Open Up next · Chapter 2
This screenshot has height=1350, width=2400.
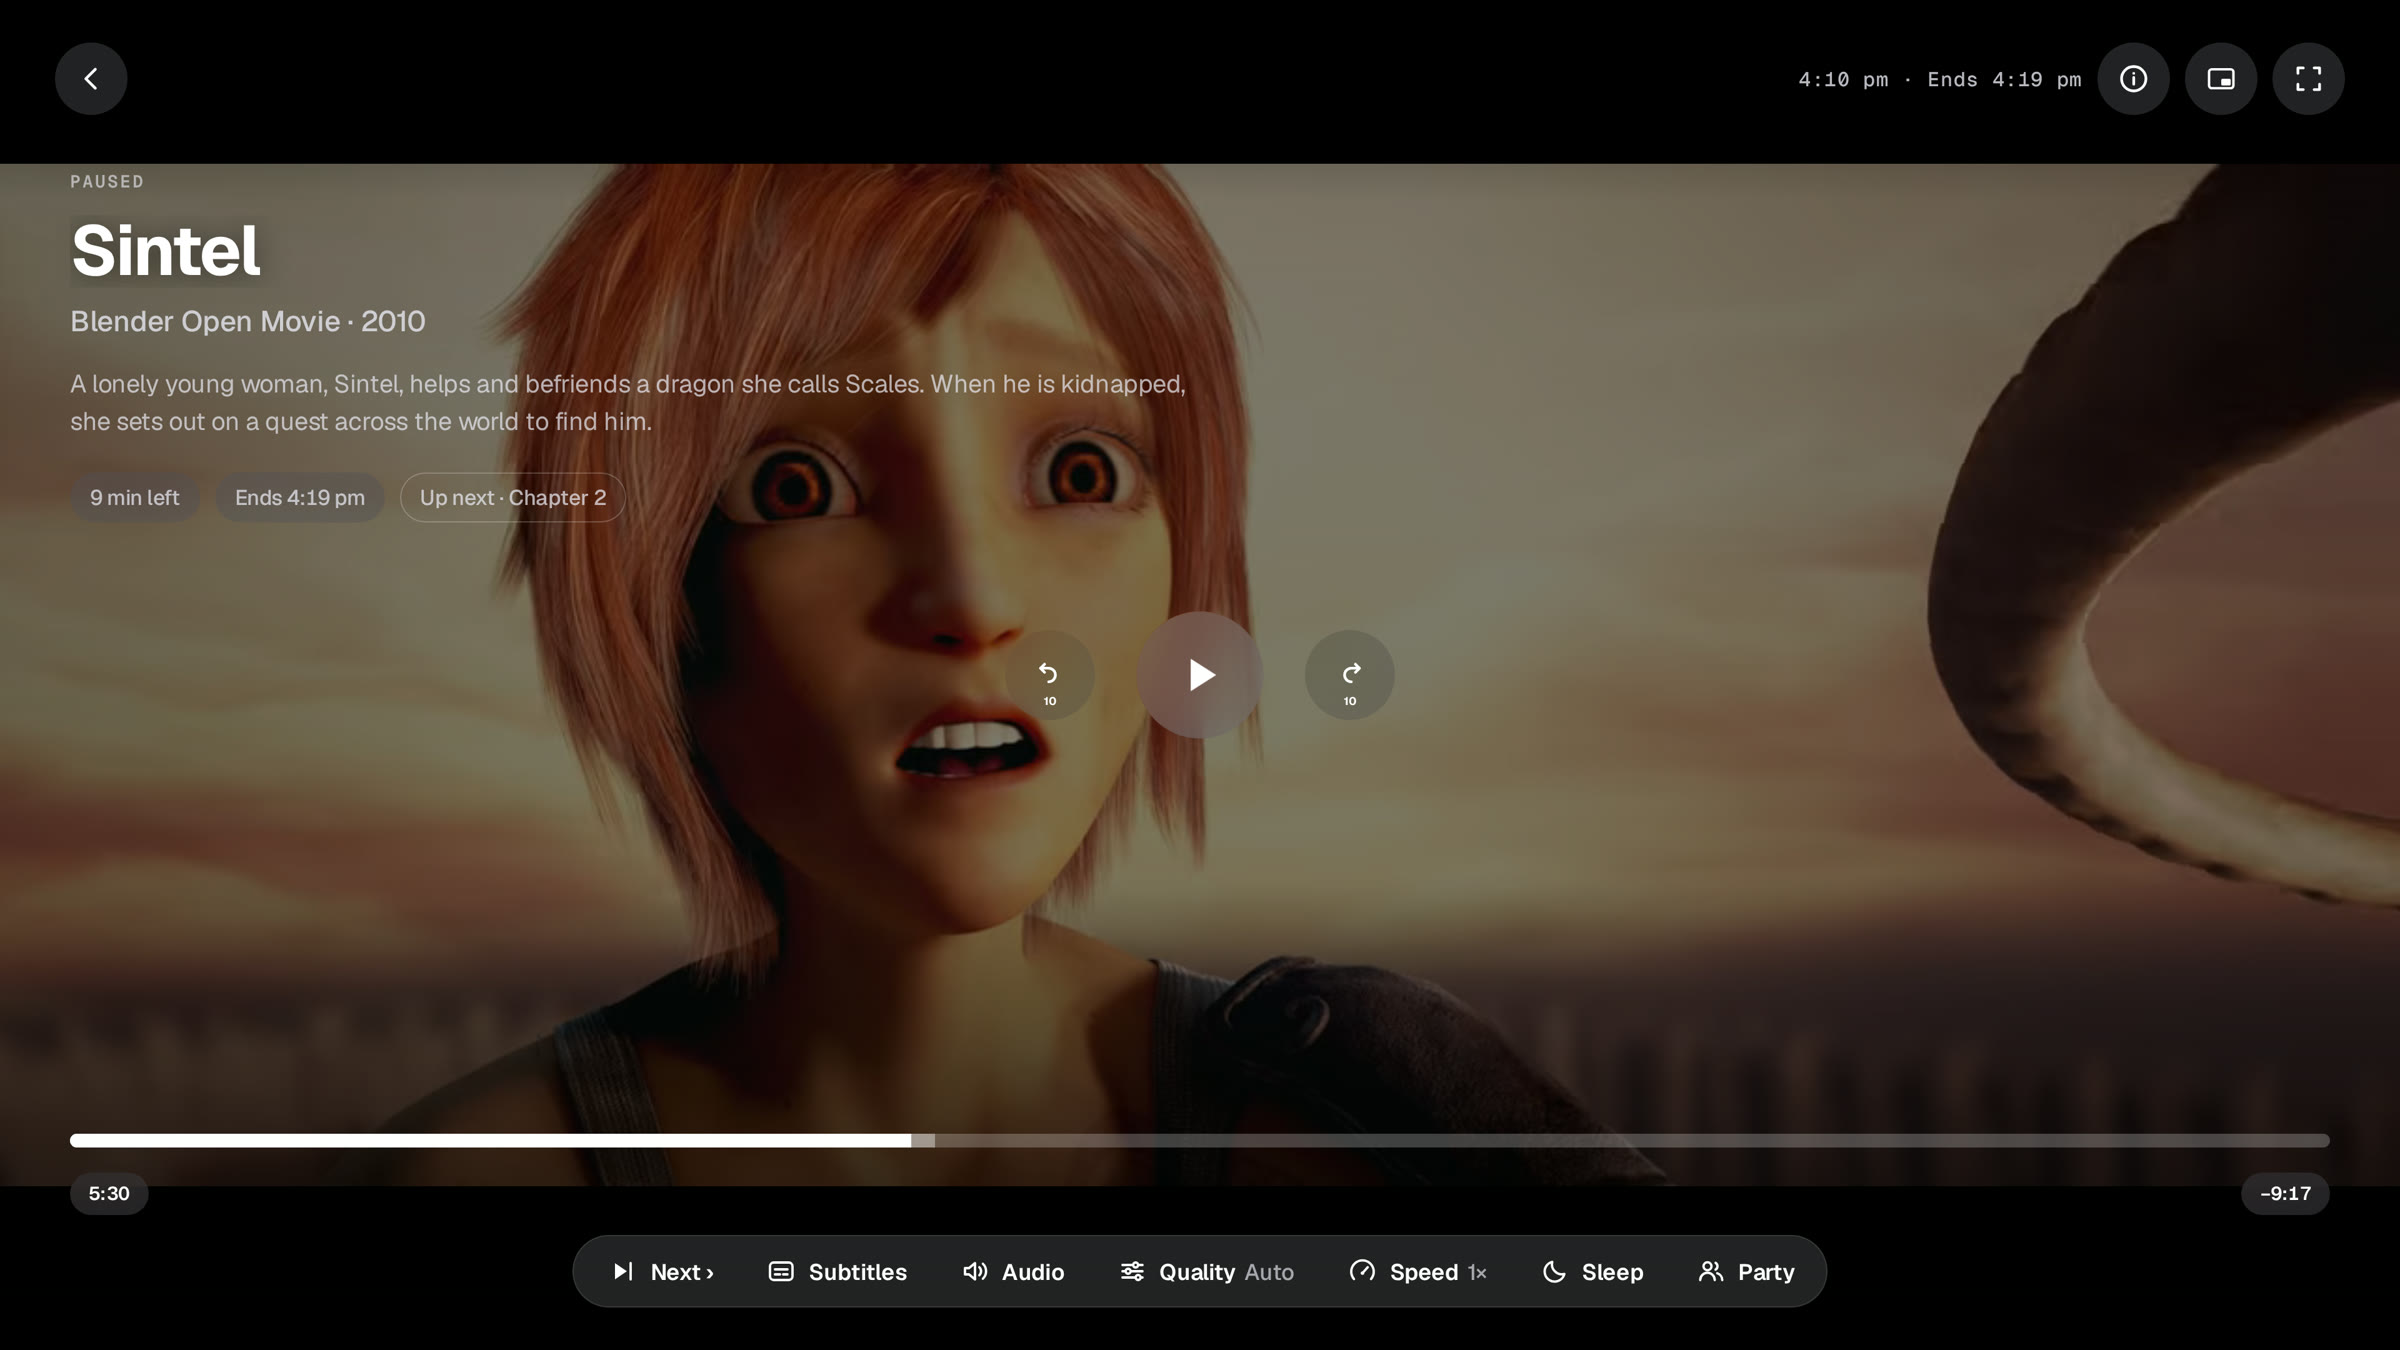pyautogui.click(x=513, y=498)
